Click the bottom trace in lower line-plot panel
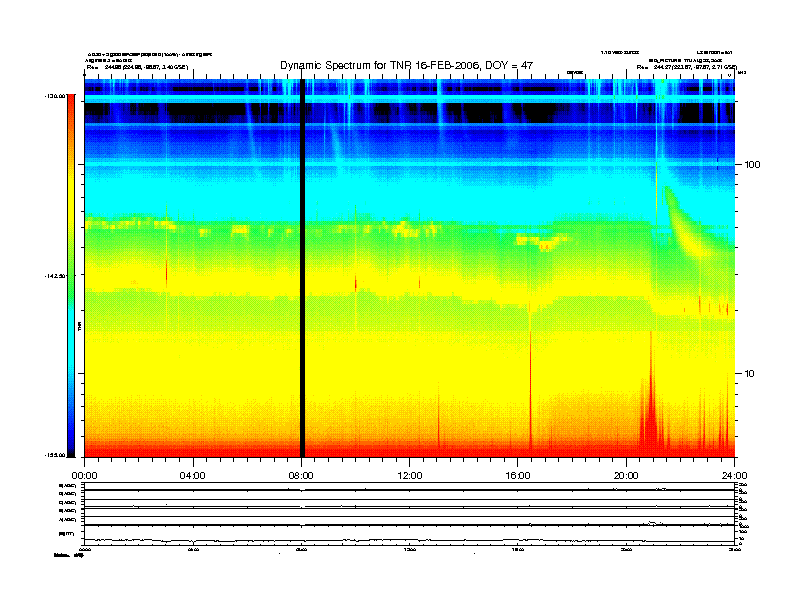The height and width of the screenshot is (612, 792). pyautogui.click(x=409, y=540)
